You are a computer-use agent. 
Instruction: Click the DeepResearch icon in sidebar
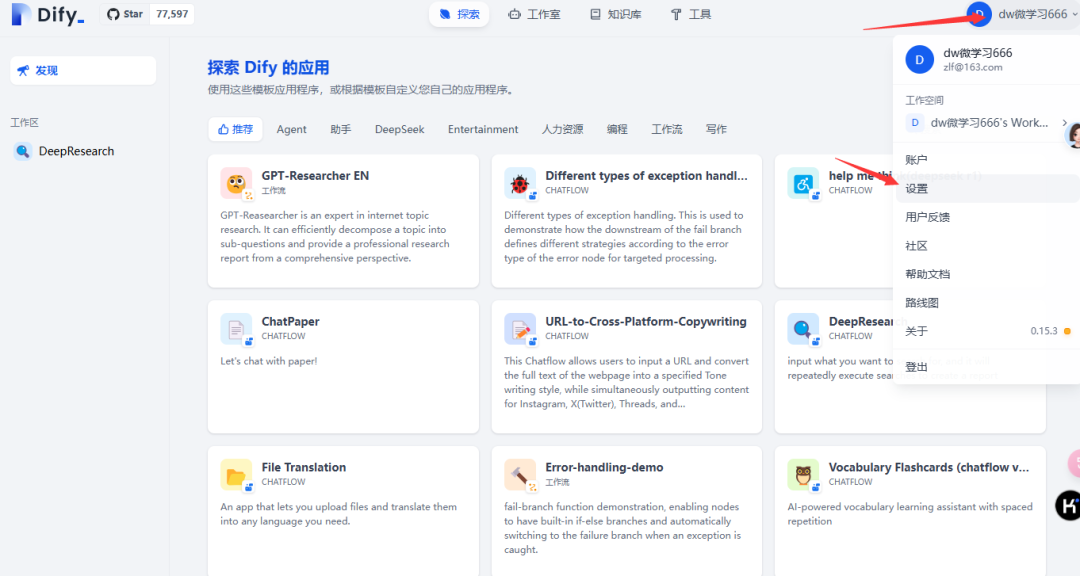click(23, 151)
